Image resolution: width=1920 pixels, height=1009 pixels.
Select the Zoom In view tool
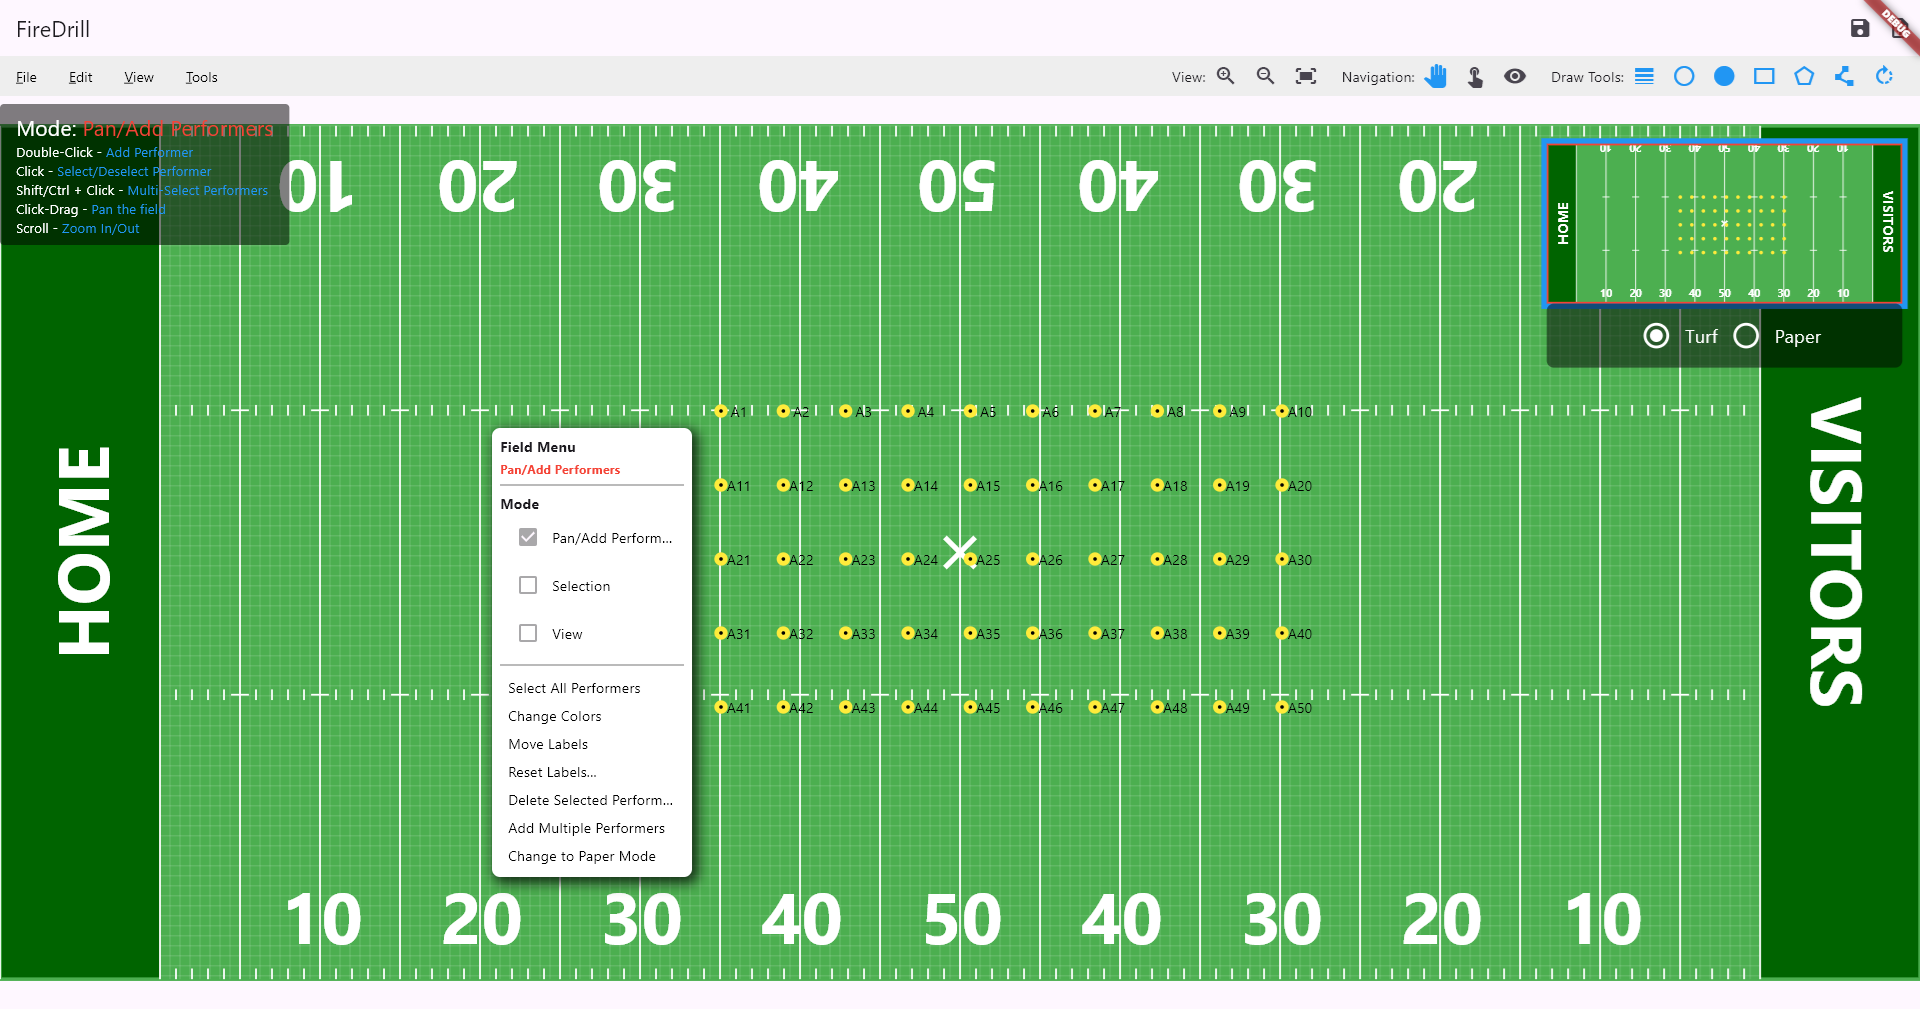[x=1227, y=76]
